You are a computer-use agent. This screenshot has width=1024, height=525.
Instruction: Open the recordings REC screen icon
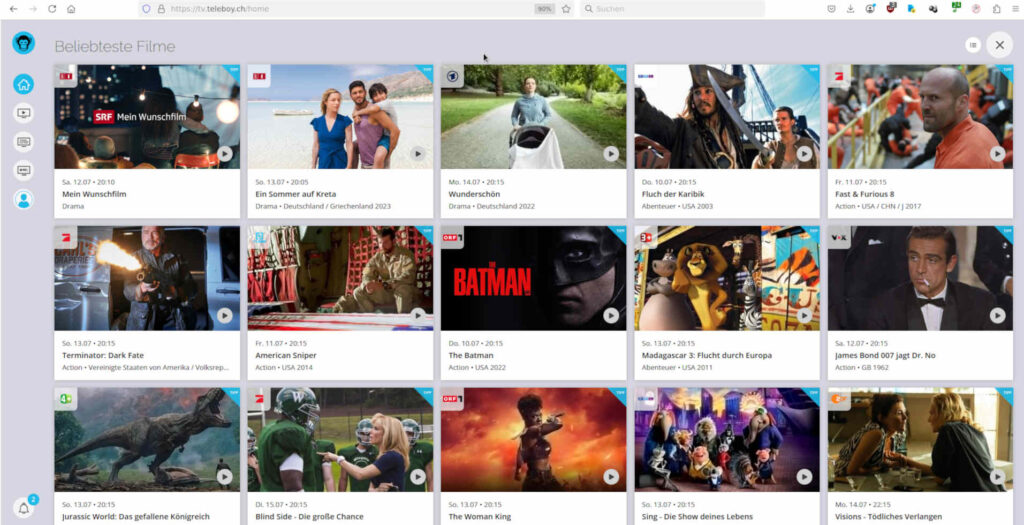click(x=24, y=170)
